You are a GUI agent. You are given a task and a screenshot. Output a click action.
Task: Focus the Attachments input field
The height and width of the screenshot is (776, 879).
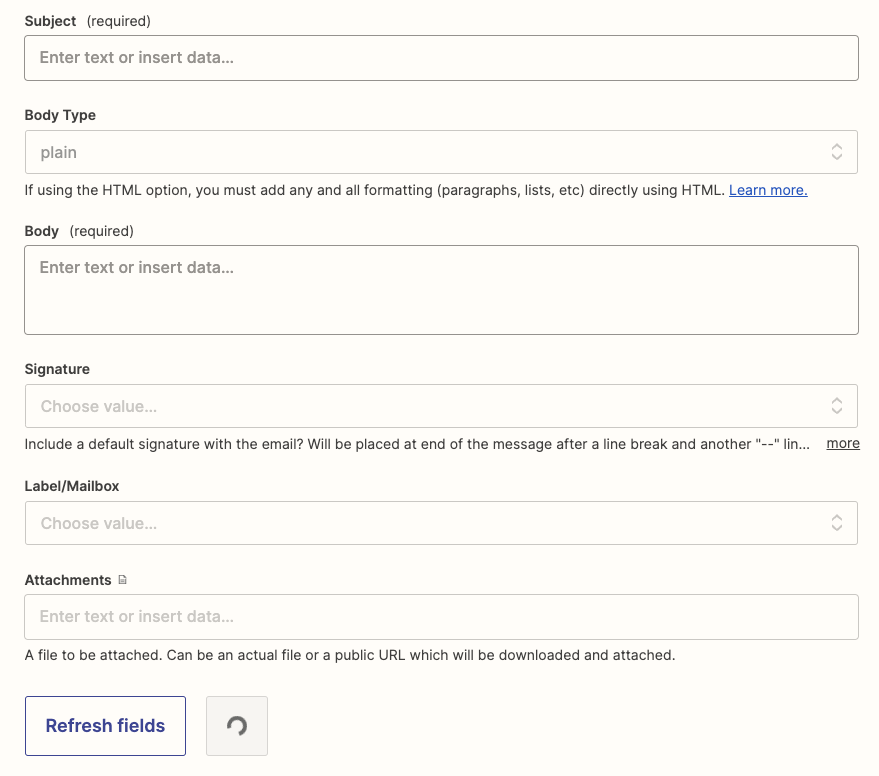click(441, 617)
